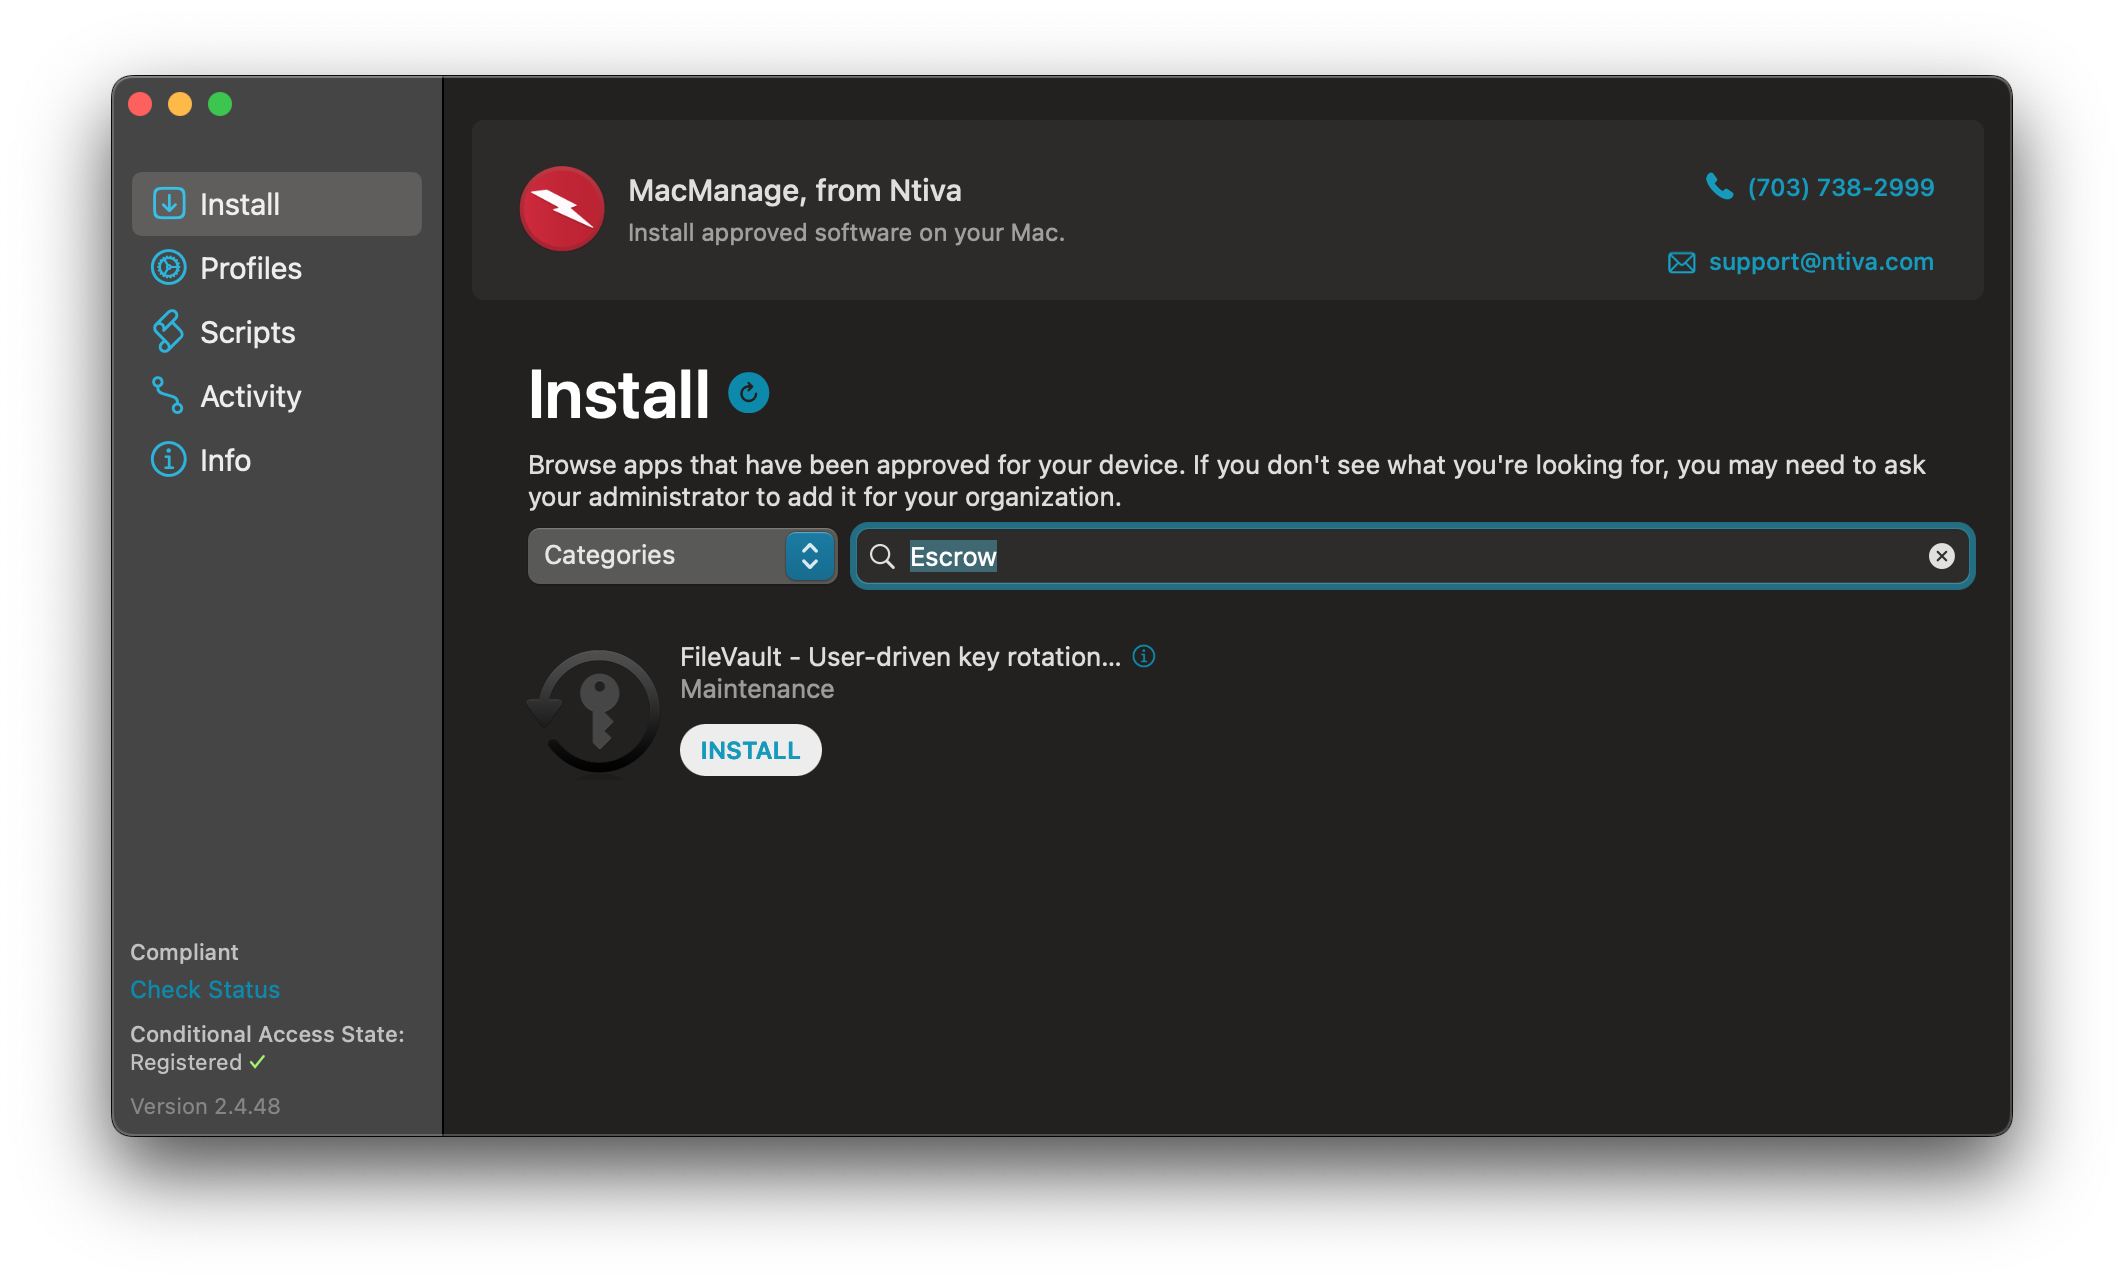Click the Info circle icon in sidebar
The height and width of the screenshot is (1284, 2124).
(x=168, y=460)
